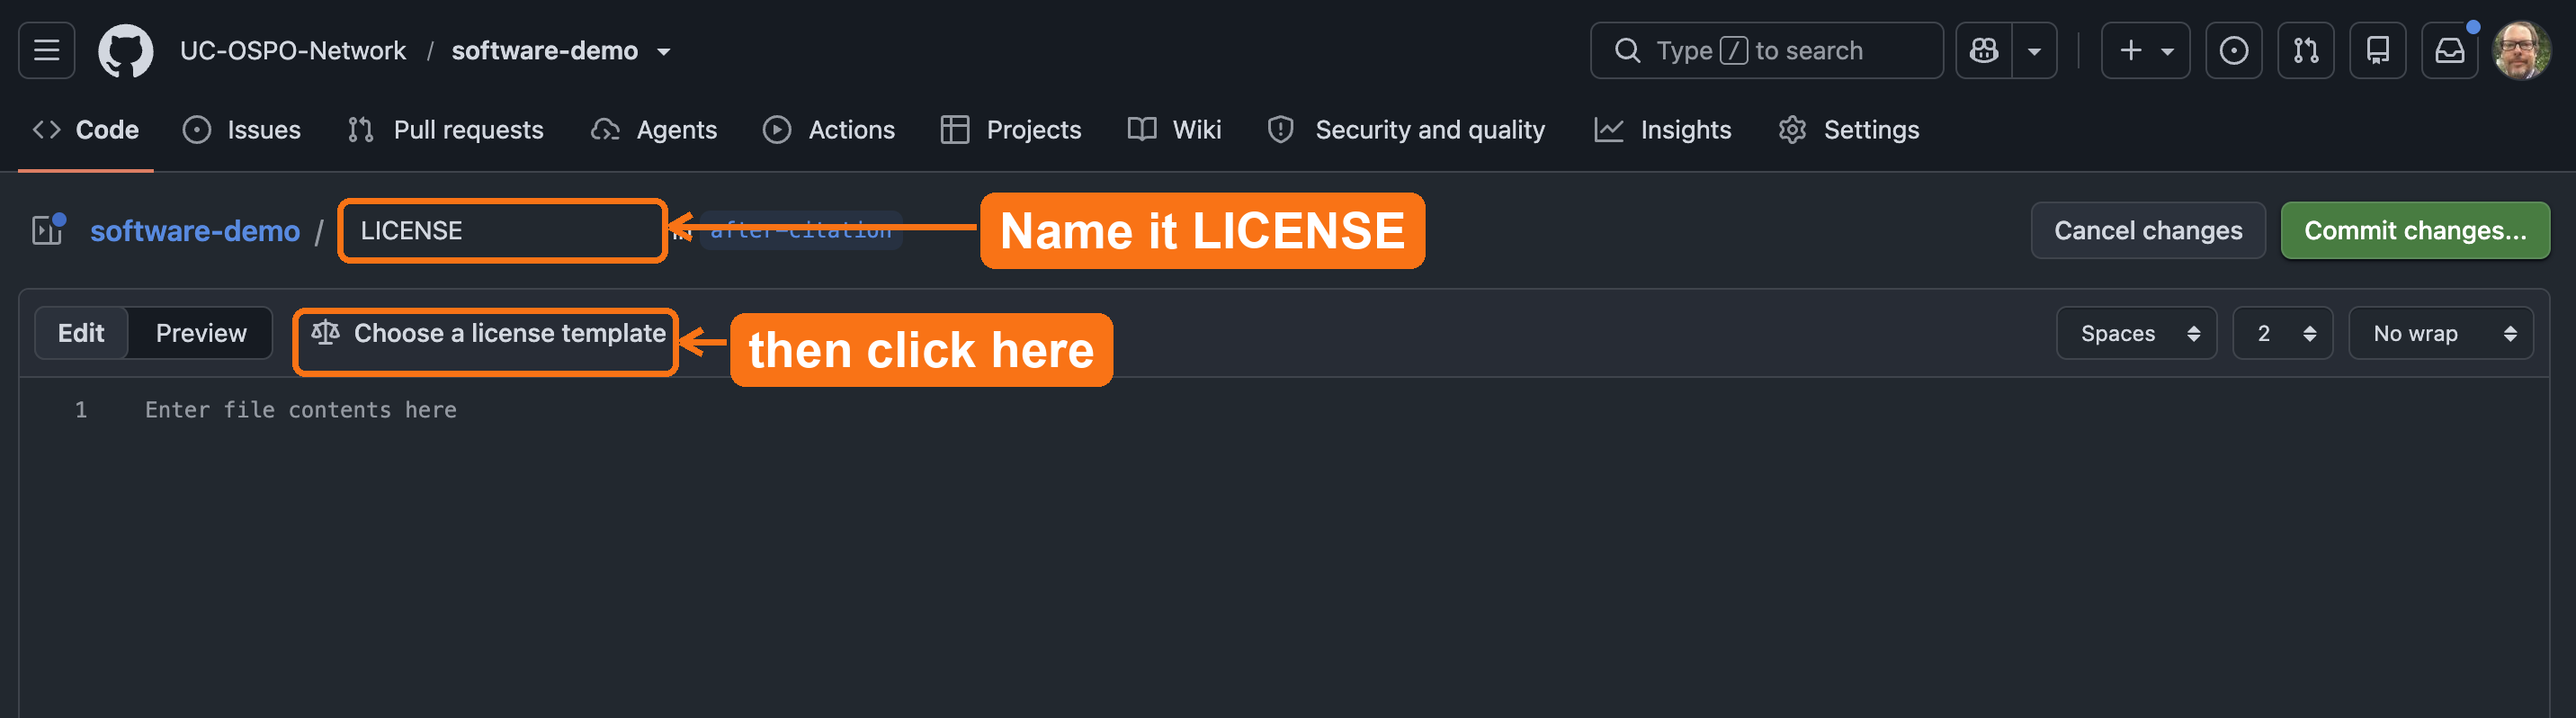Open Copilot chat icon

[x=1984, y=50]
